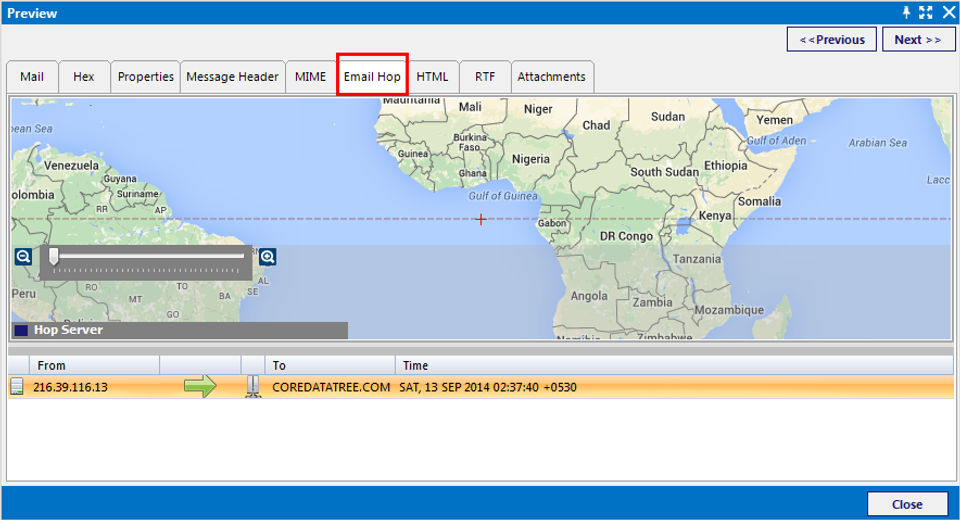
Task: Click the Close button at bottom
Action: click(907, 504)
